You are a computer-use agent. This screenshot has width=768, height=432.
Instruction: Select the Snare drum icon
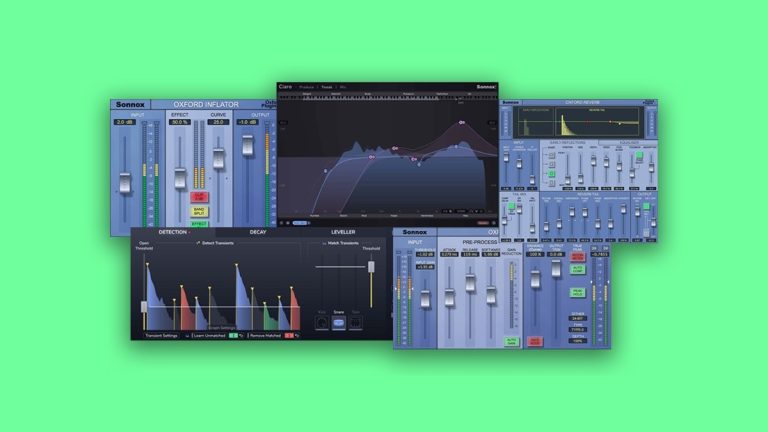pos(339,323)
